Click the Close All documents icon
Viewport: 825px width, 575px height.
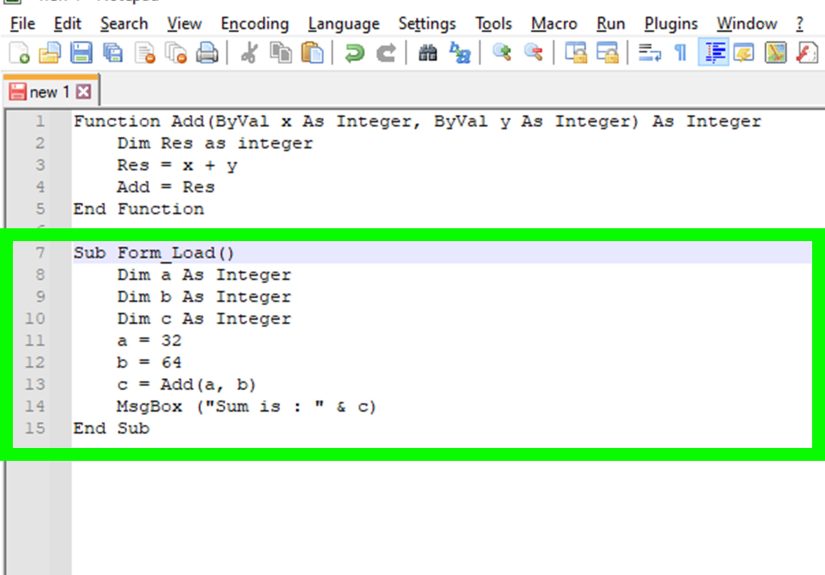coord(176,53)
